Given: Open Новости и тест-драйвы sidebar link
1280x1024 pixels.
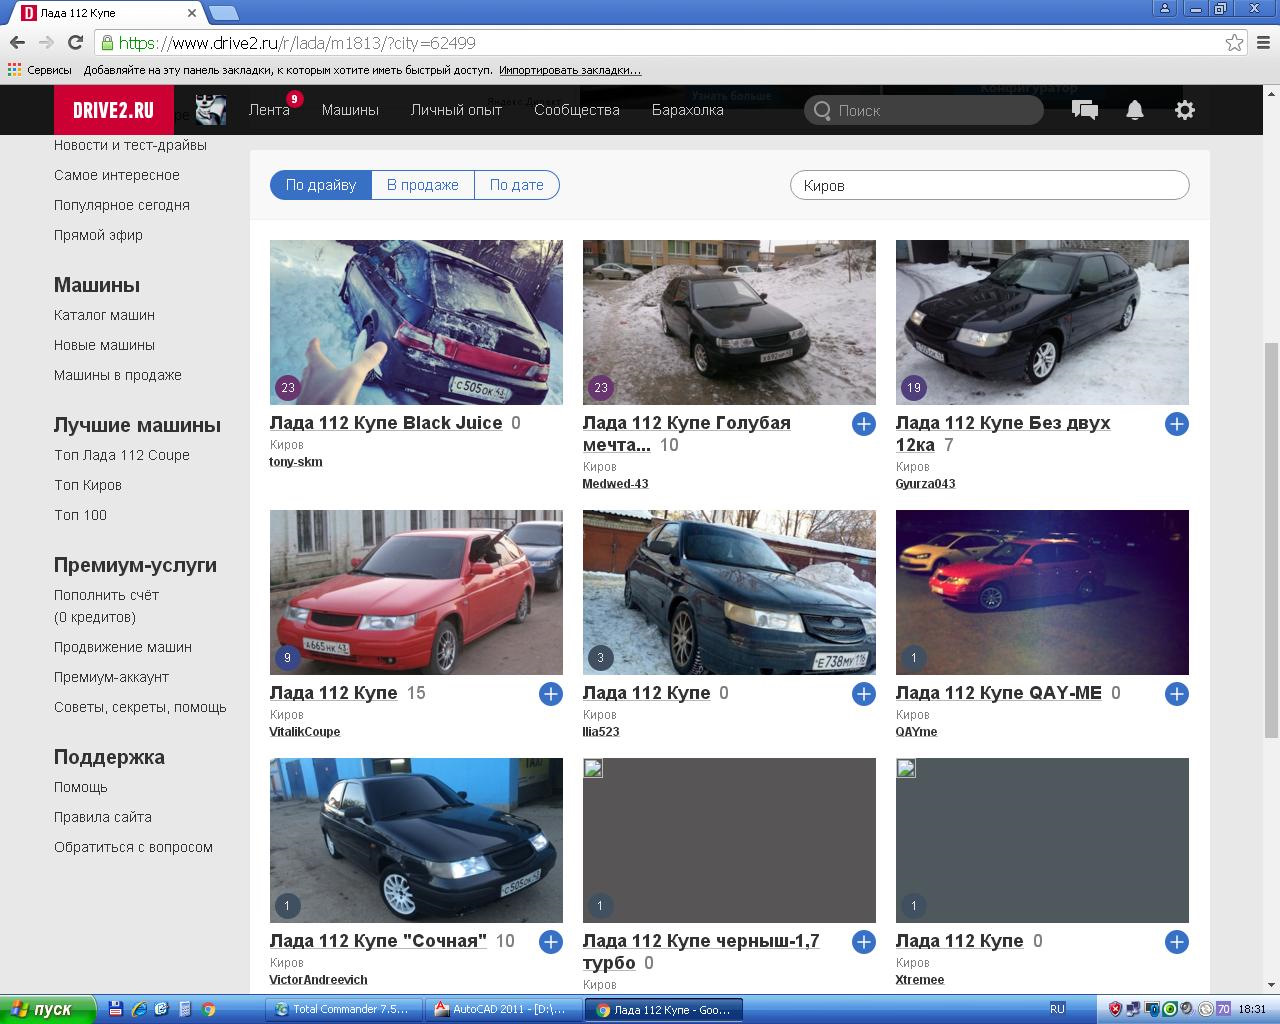Looking at the screenshot, I should [x=130, y=145].
